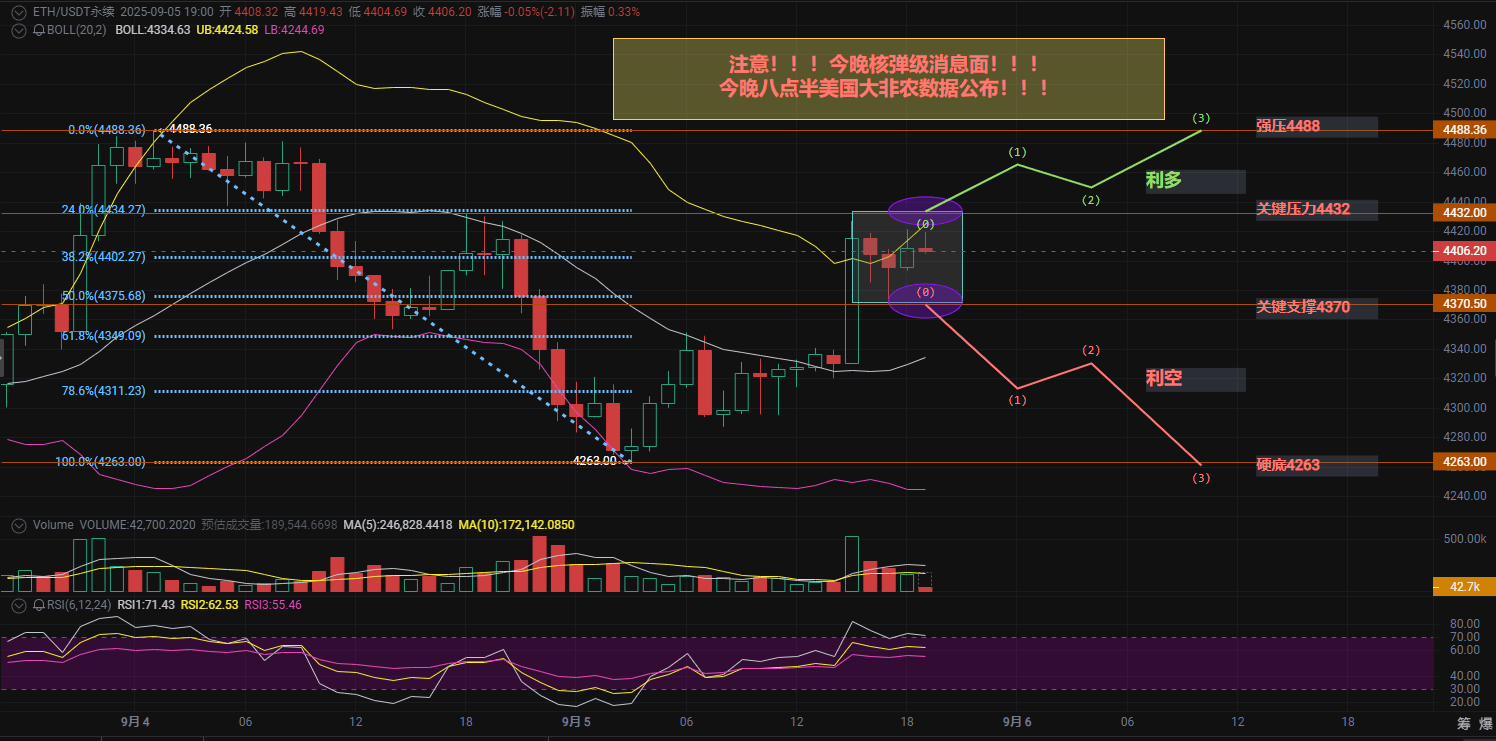The height and width of the screenshot is (741, 1496).
Task: Collapse the BOLL indicator legend chevron
Action: (x=20, y=30)
